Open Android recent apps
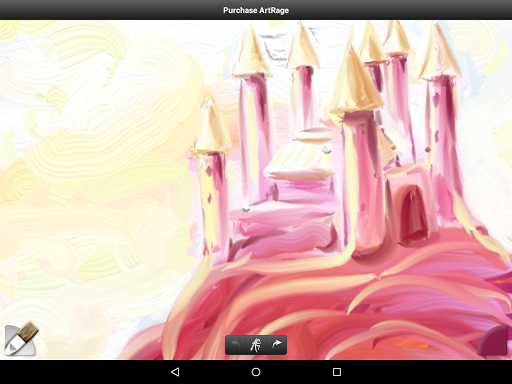 point(337,372)
